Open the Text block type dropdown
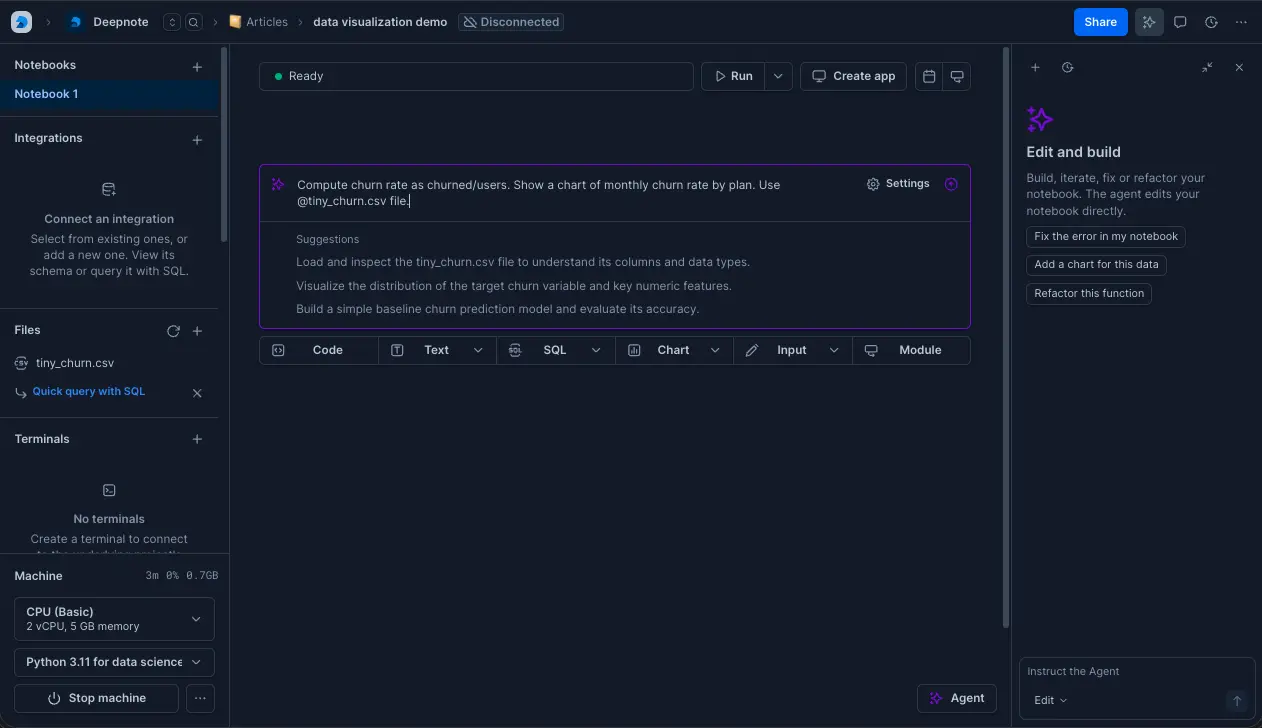 click(x=478, y=350)
